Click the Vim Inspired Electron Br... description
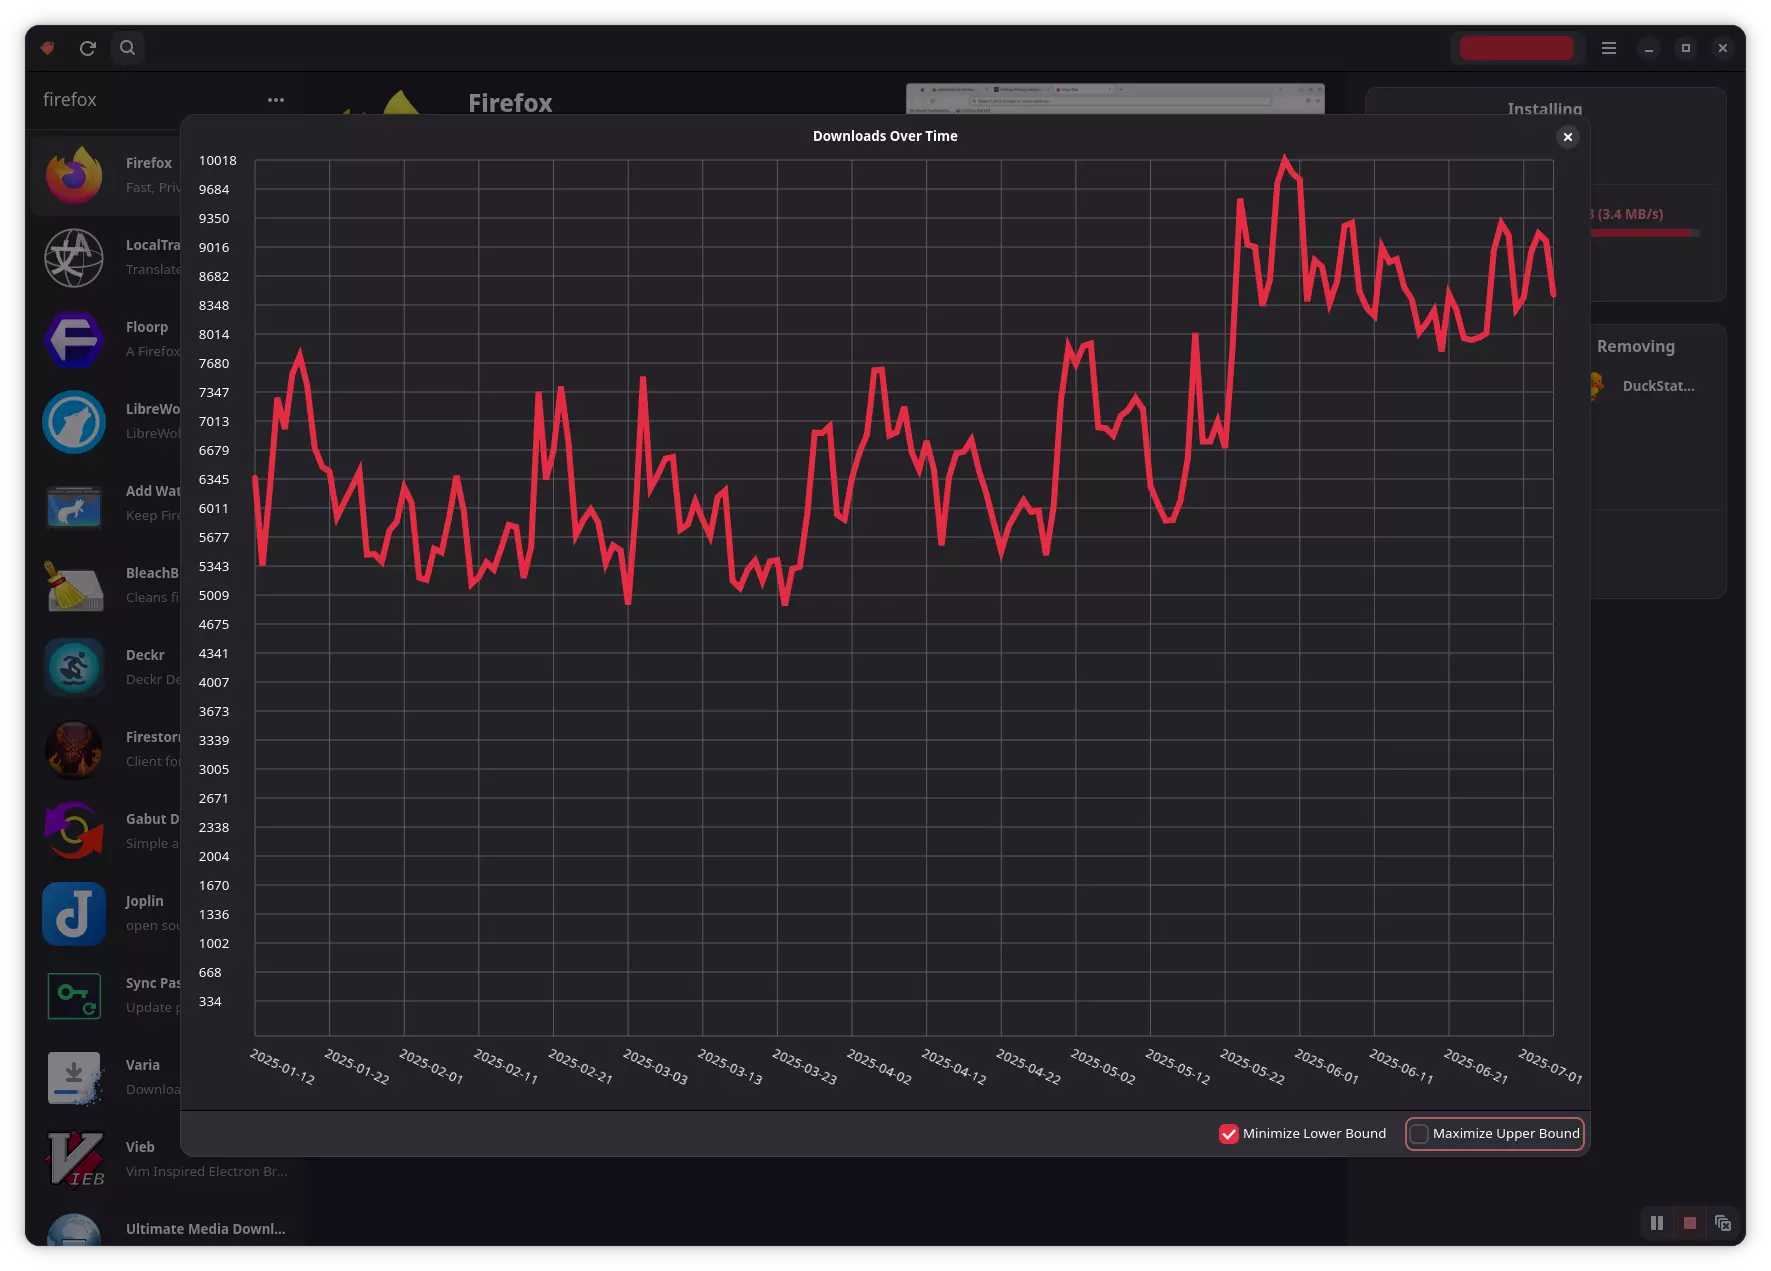This screenshot has height=1271, width=1771. pos(206,1171)
